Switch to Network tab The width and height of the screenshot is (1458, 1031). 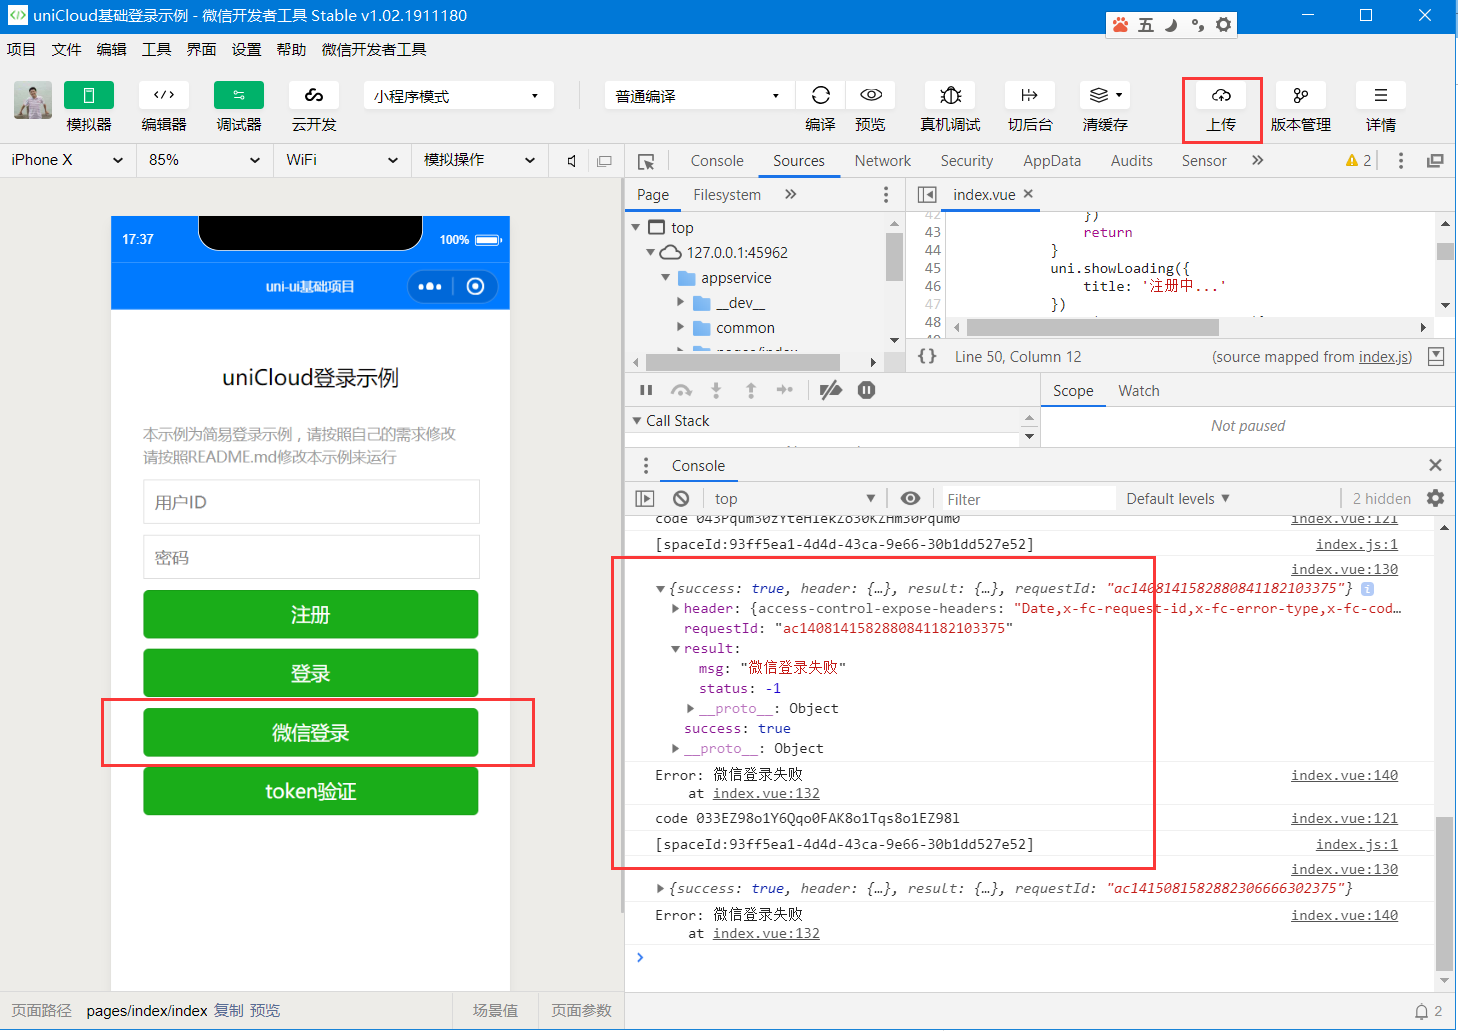pyautogui.click(x=883, y=161)
